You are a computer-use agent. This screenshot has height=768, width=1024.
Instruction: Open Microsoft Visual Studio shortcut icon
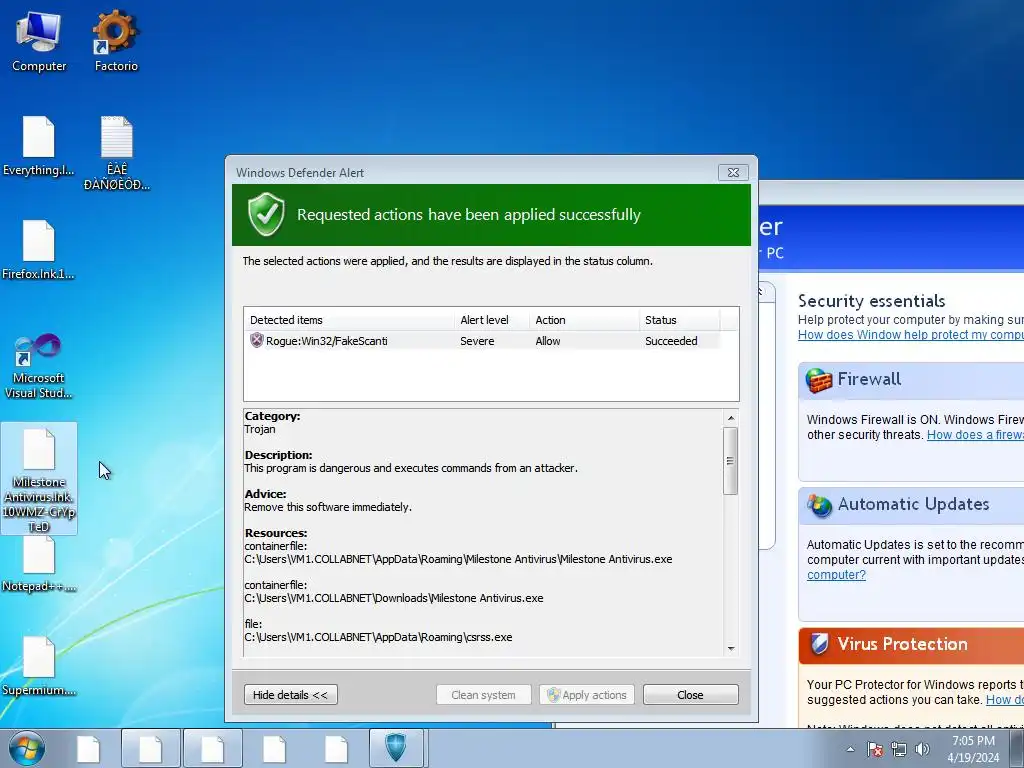pos(39,366)
